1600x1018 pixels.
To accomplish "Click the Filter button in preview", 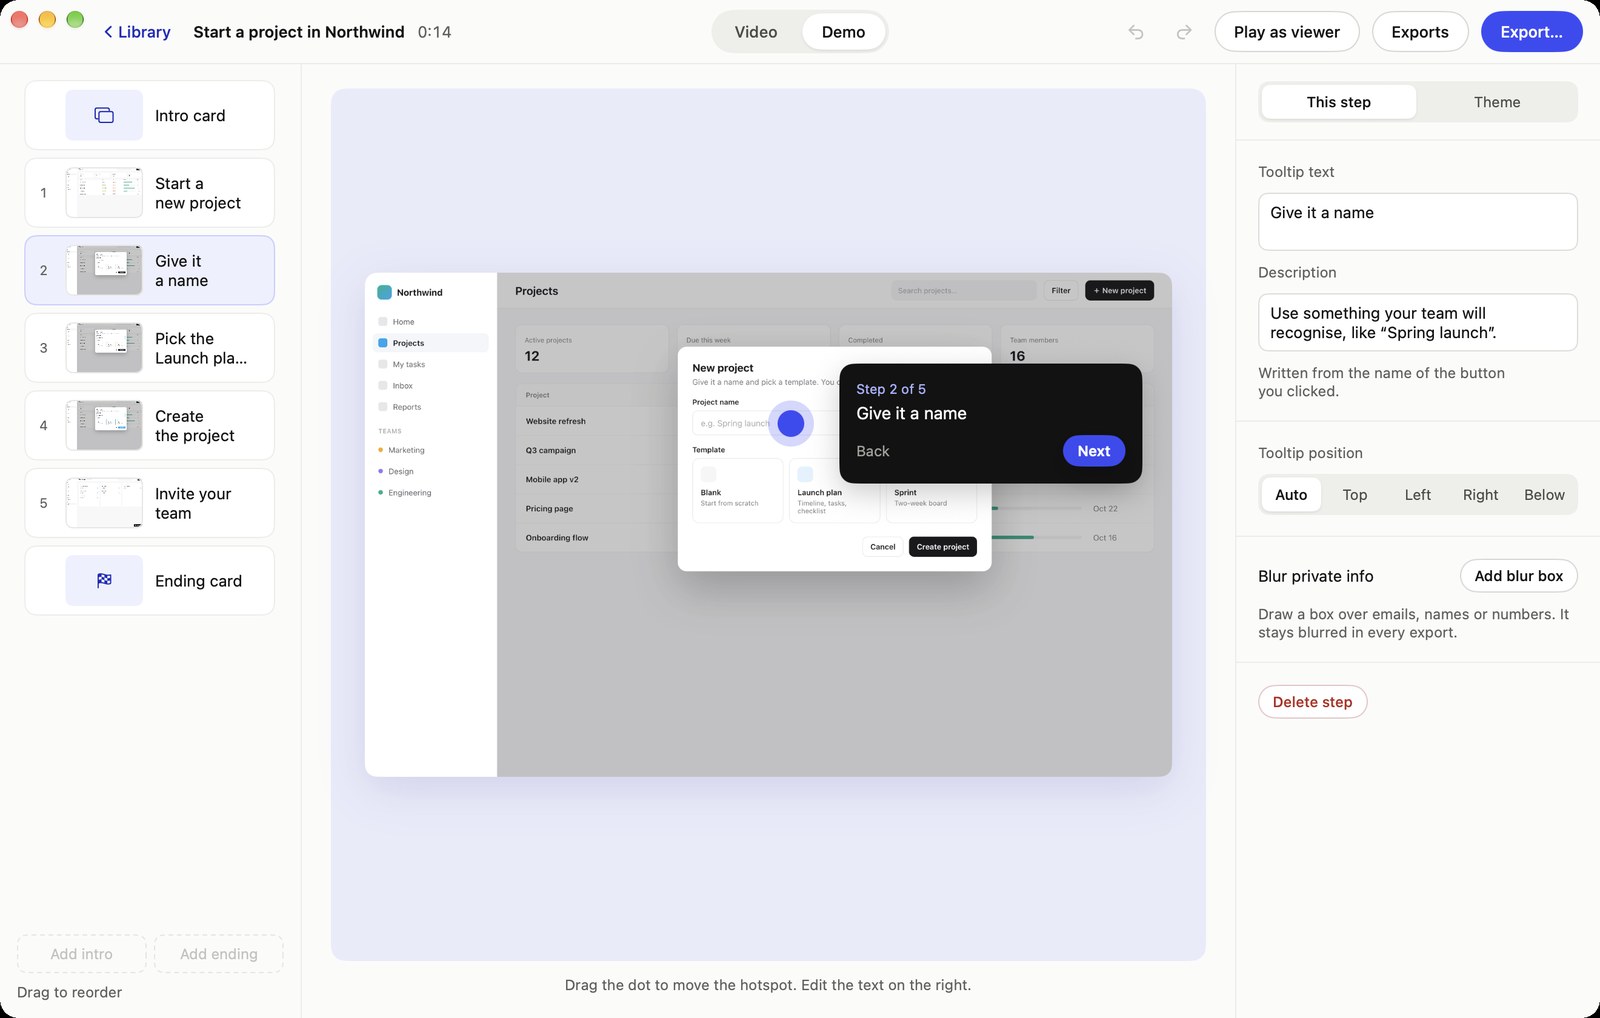I will coord(1061,291).
